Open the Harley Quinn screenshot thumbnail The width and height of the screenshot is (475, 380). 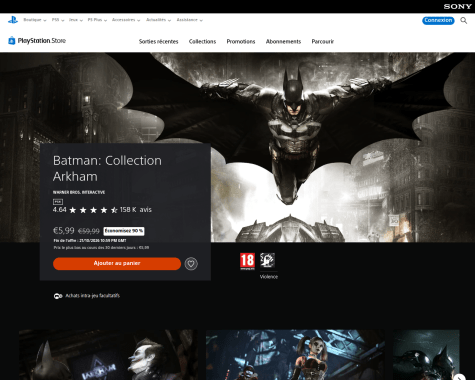[x=295, y=355]
